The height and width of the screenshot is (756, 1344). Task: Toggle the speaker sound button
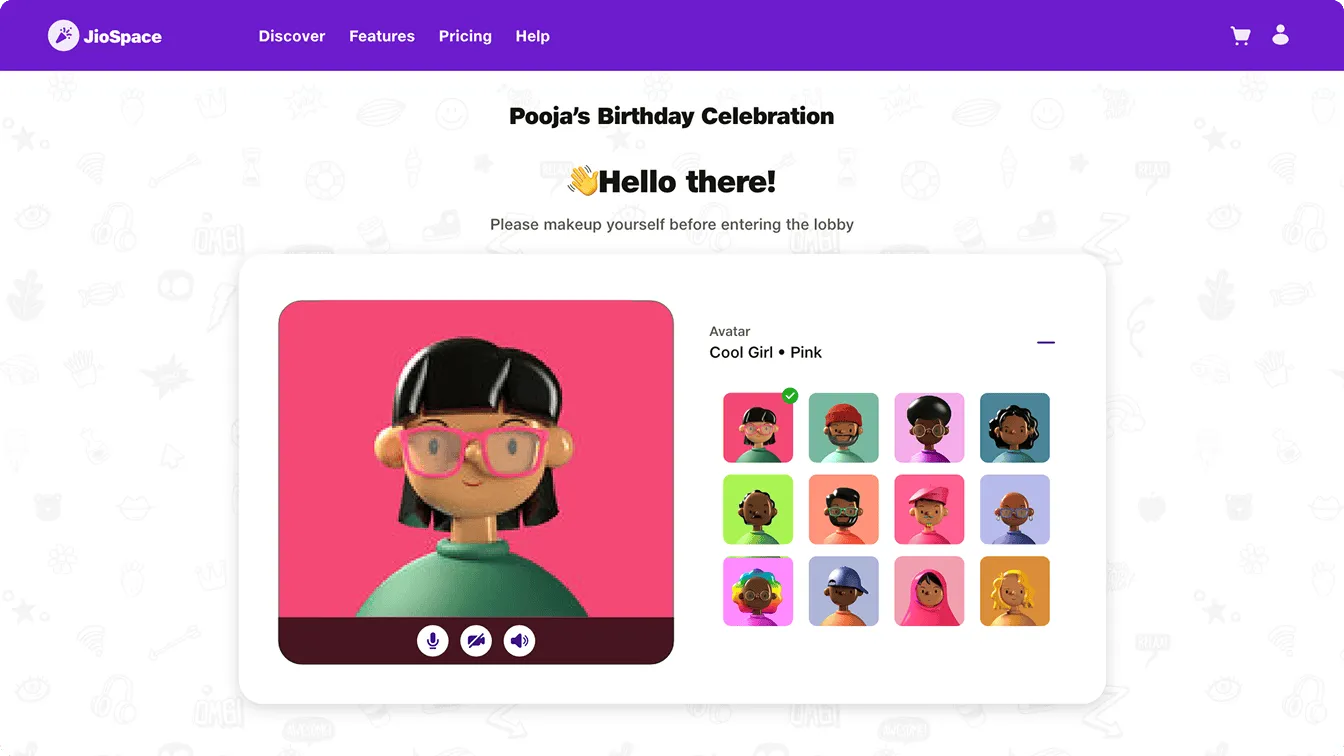point(519,641)
